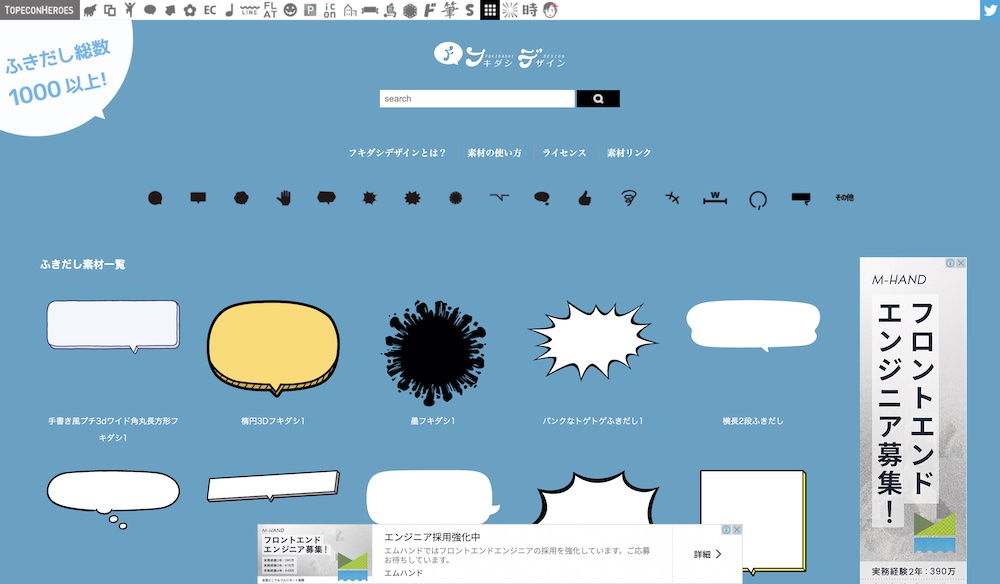
Task: Select the hand category icon
Action: [x=284, y=198]
